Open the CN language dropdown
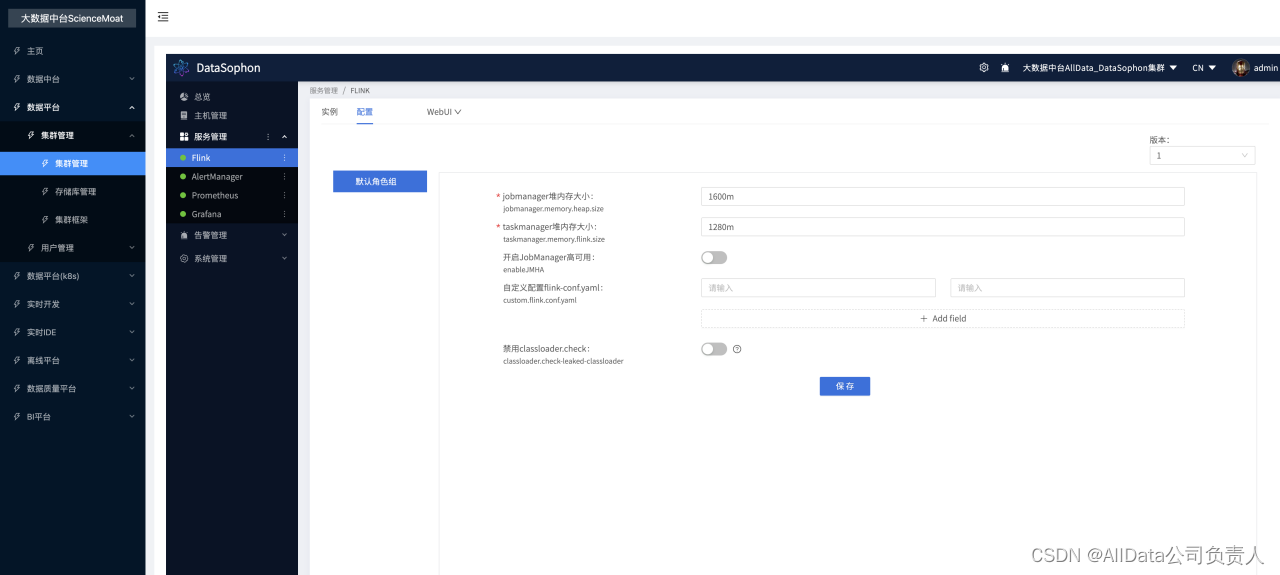The height and width of the screenshot is (575, 1280). (1204, 68)
